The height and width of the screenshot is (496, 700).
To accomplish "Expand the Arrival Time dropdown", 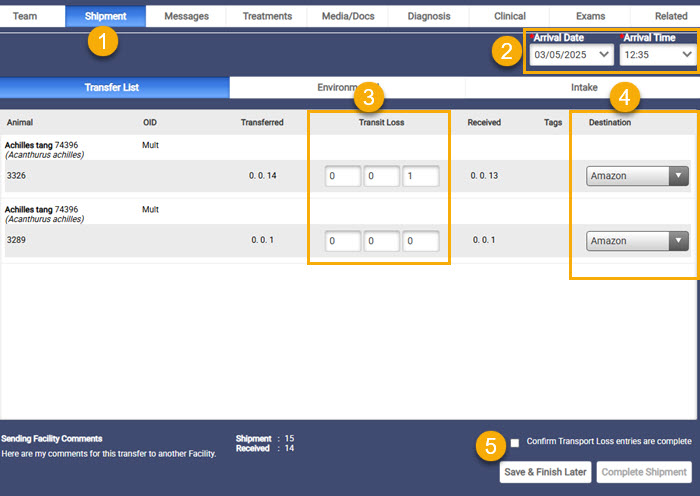I will coord(658,55).
